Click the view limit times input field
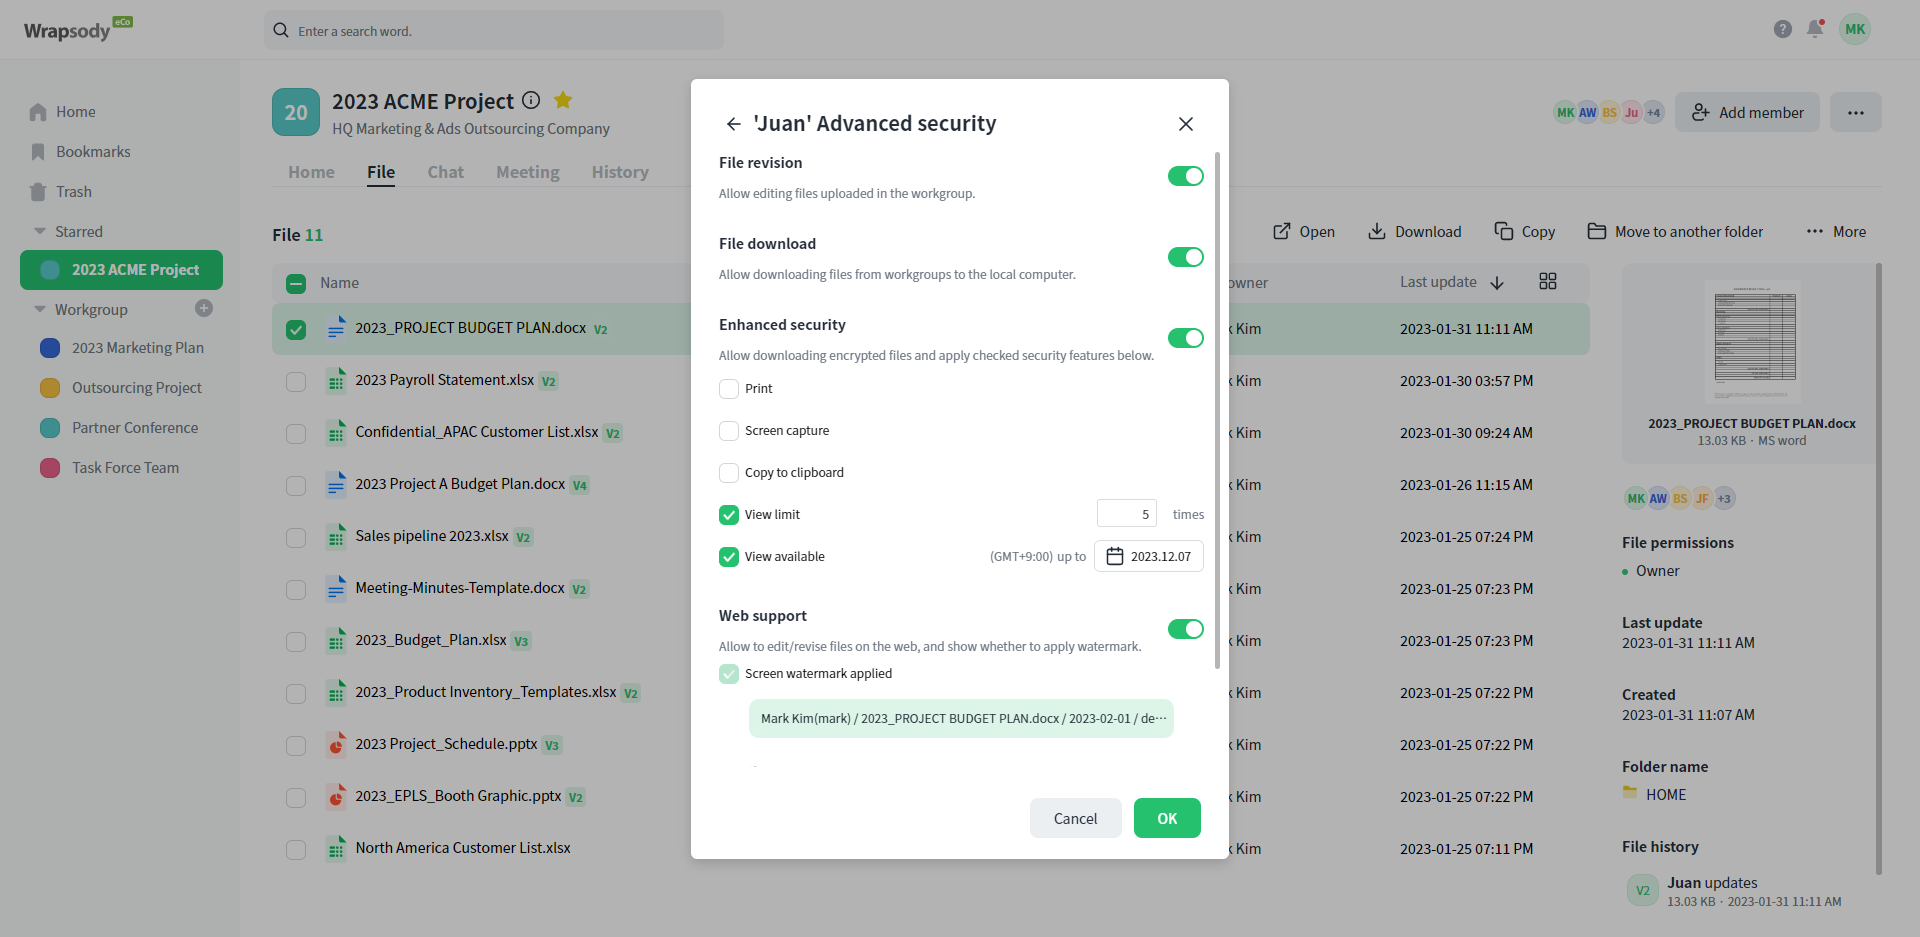 1127,513
